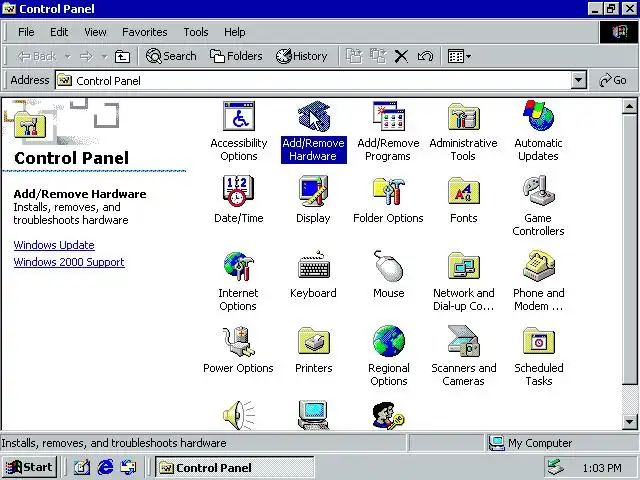Screen dimensions: 640x480
Task: Expand the Forward history dropdown arrow
Action: tap(104, 56)
